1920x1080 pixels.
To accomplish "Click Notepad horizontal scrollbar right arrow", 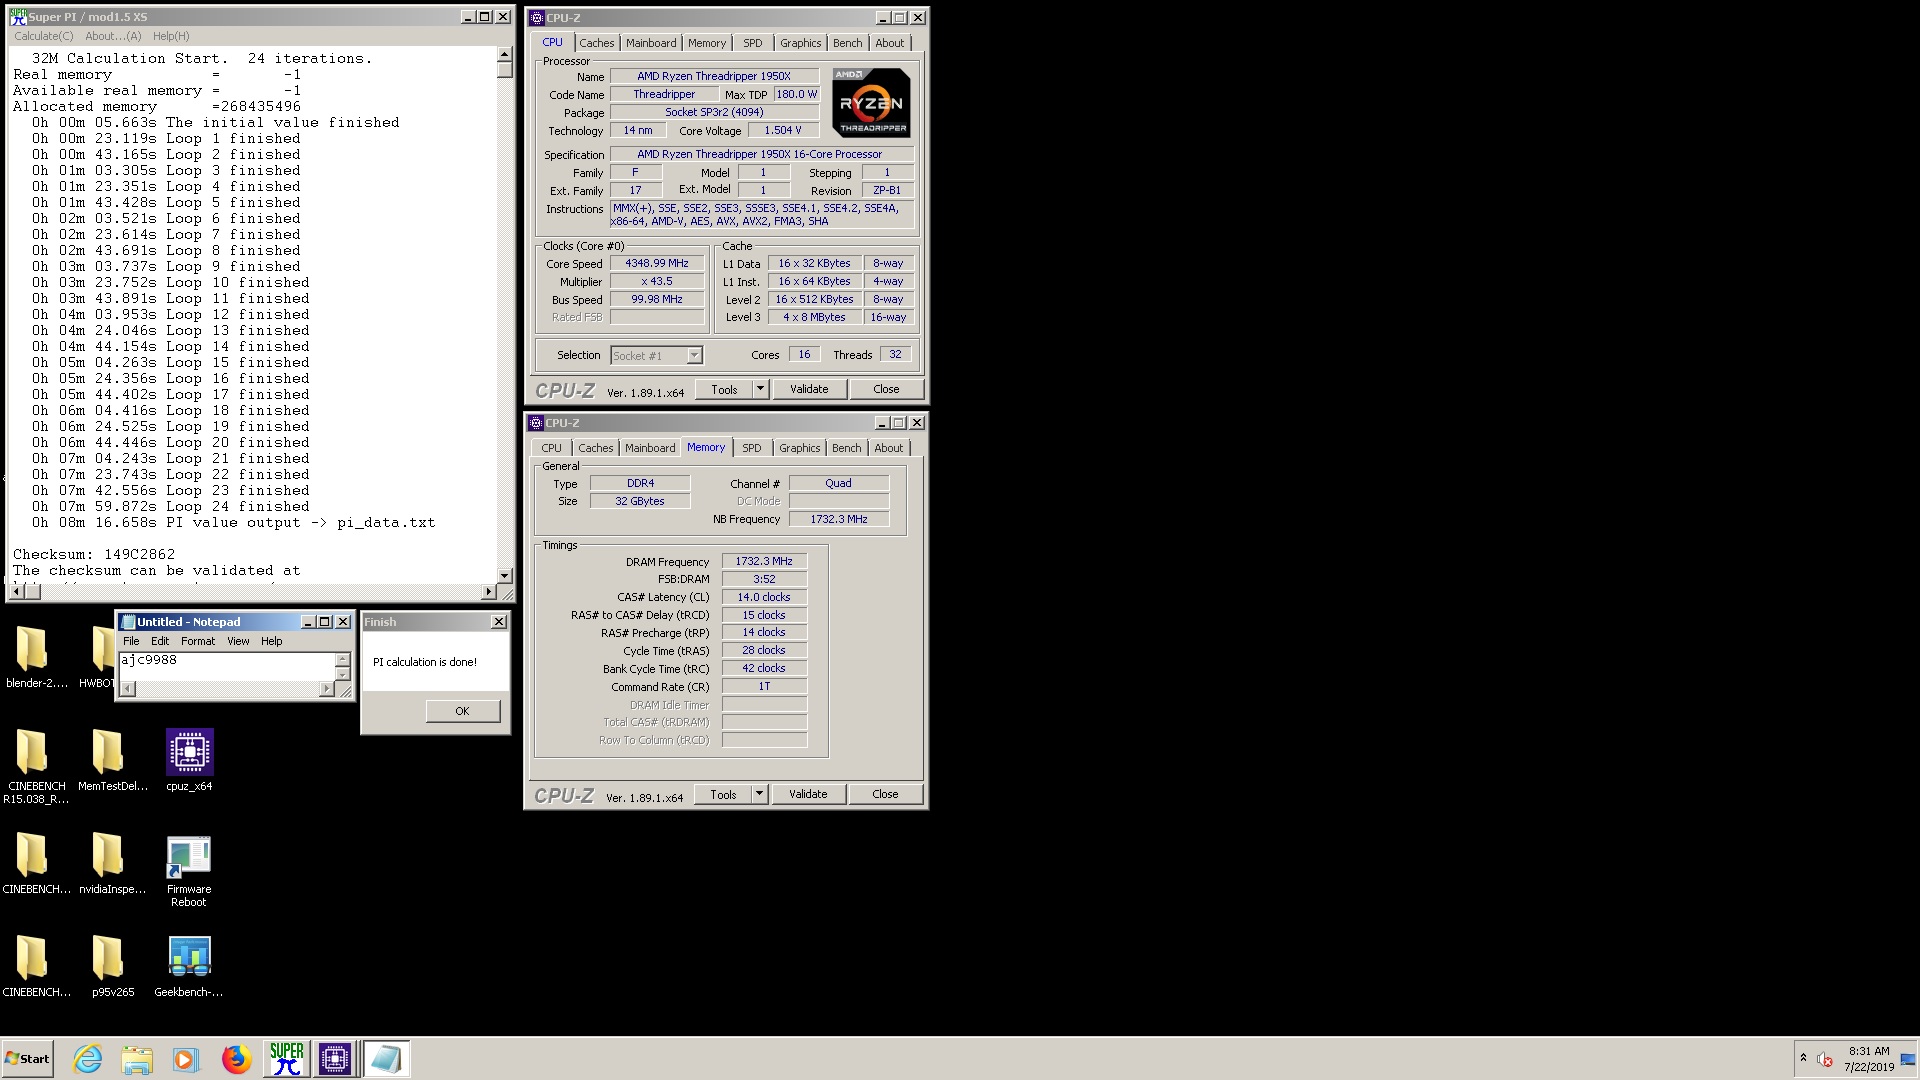I will coord(326,689).
